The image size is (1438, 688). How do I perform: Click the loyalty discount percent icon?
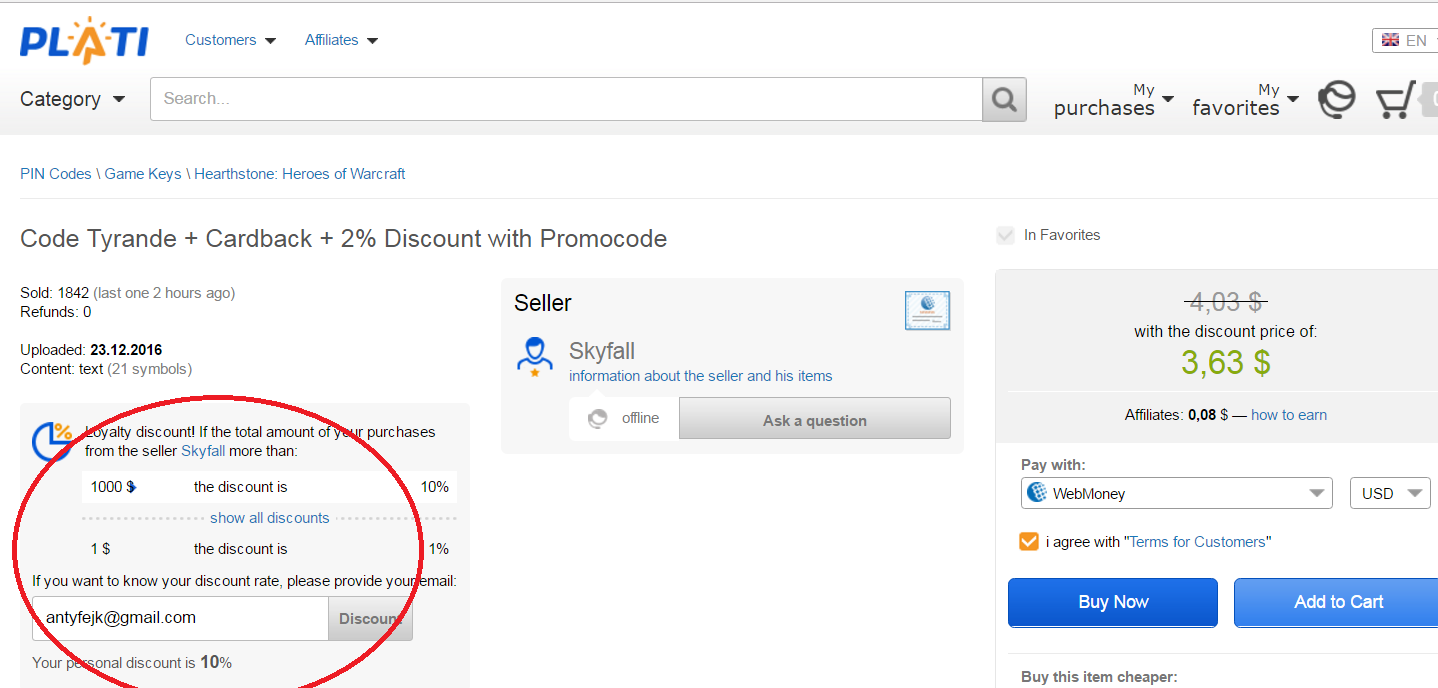pyautogui.click(x=52, y=441)
